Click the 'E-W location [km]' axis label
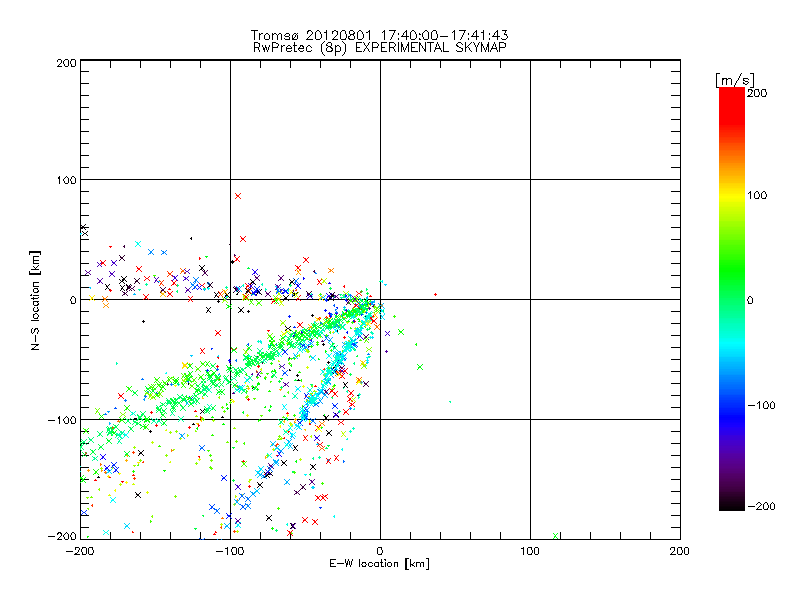Screen dimensions: 800x600 (x=379, y=563)
